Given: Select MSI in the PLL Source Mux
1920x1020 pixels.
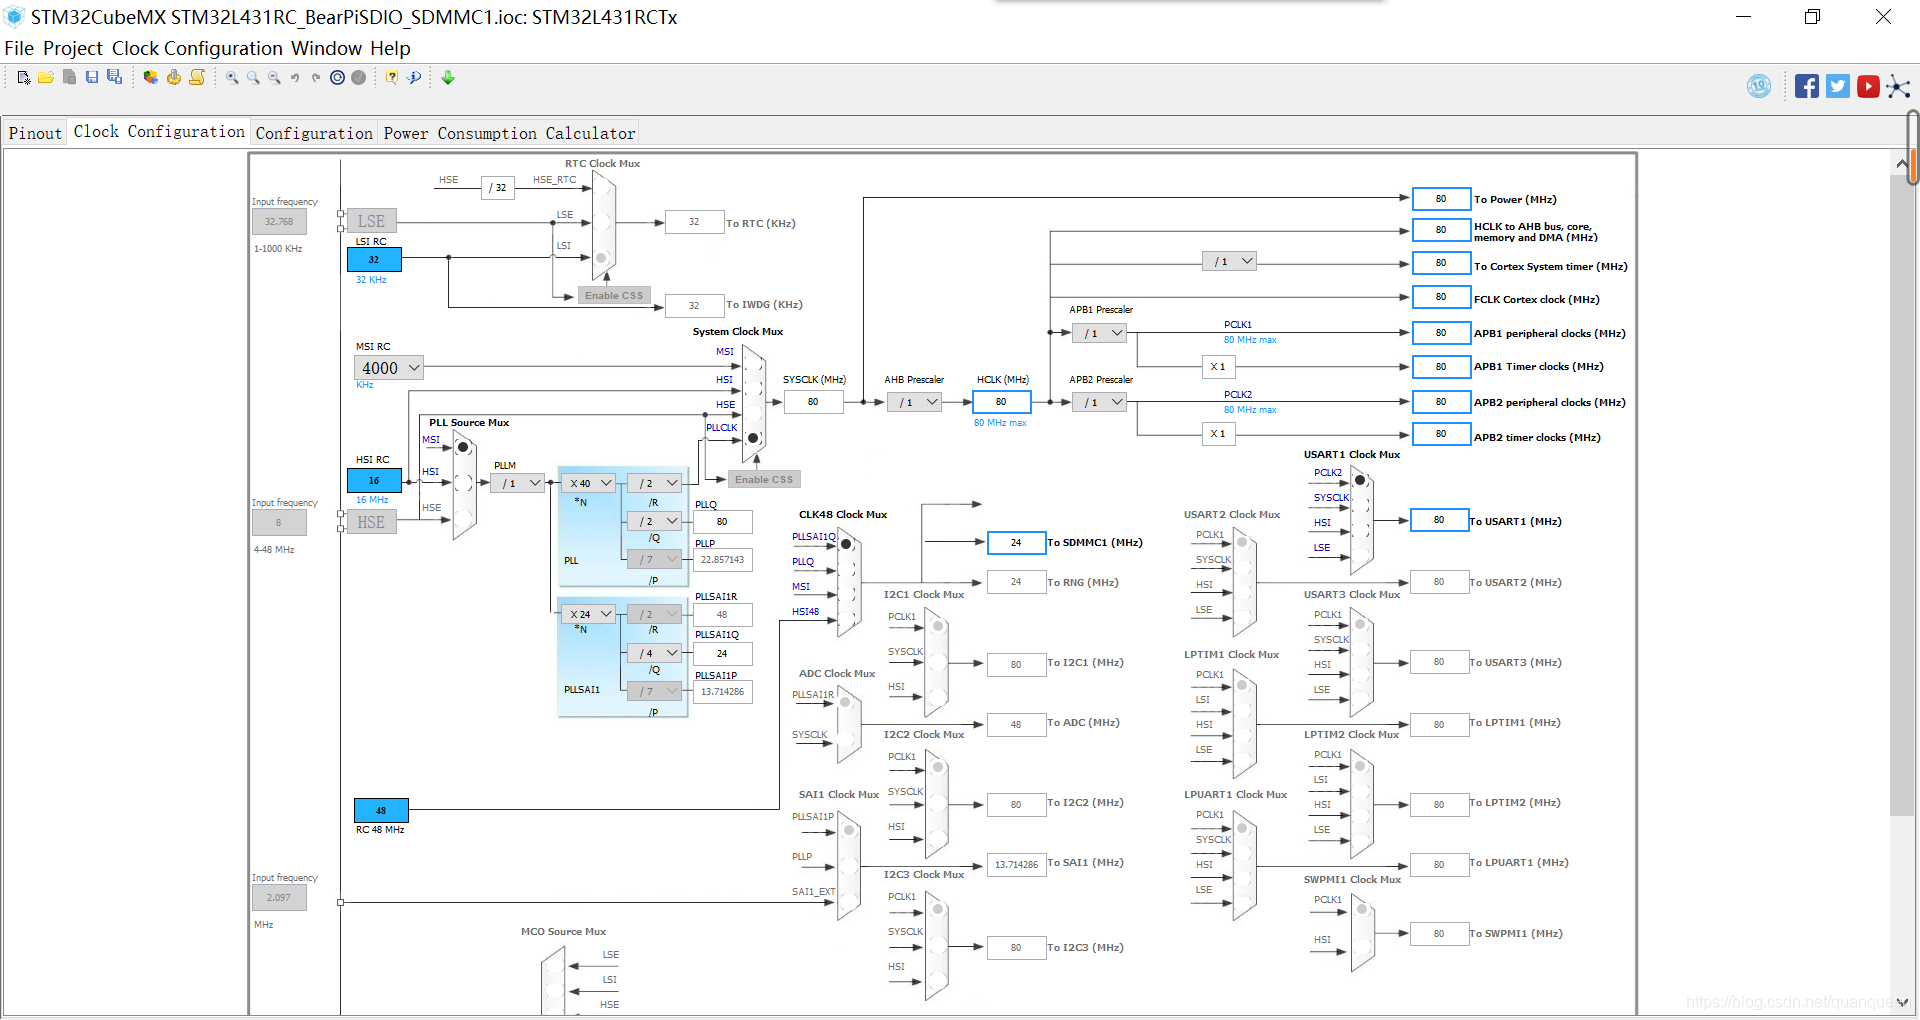Looking at the screenshot, I should point(463,447).
